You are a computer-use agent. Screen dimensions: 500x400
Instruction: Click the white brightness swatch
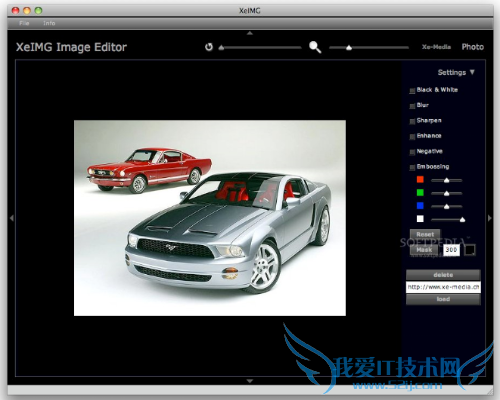(x=420, y=219)
